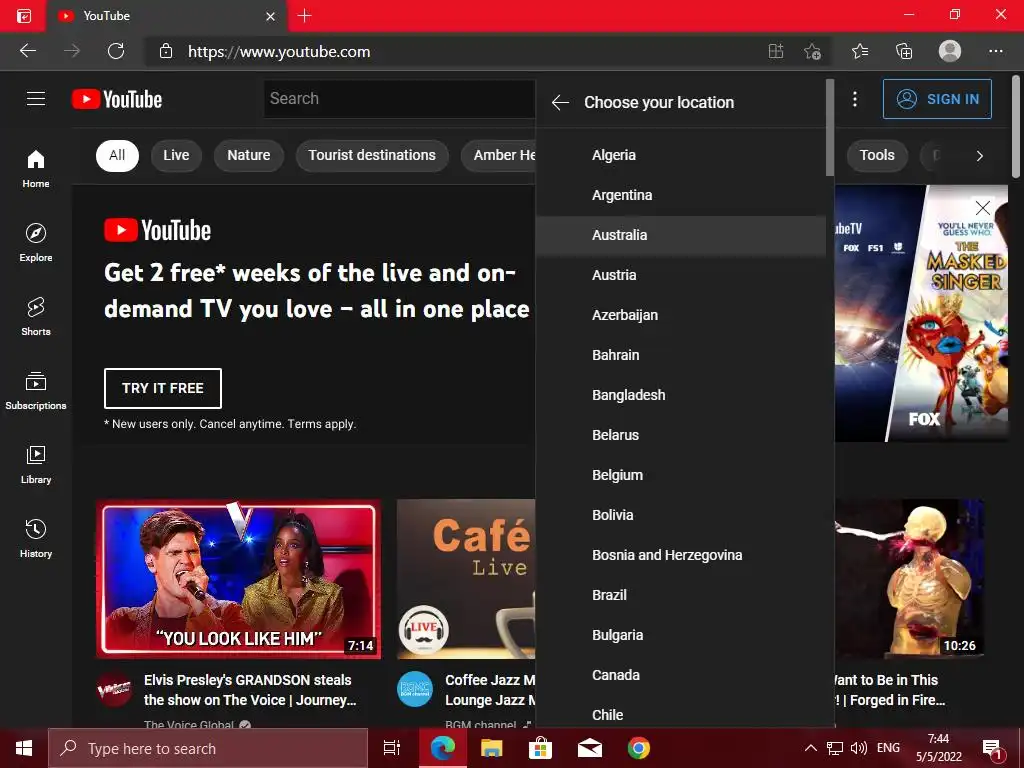The width and height of the screenshot is (1024, 768).
Task: Click the apps available icon in the address bar
Action: tap(776, 51)
